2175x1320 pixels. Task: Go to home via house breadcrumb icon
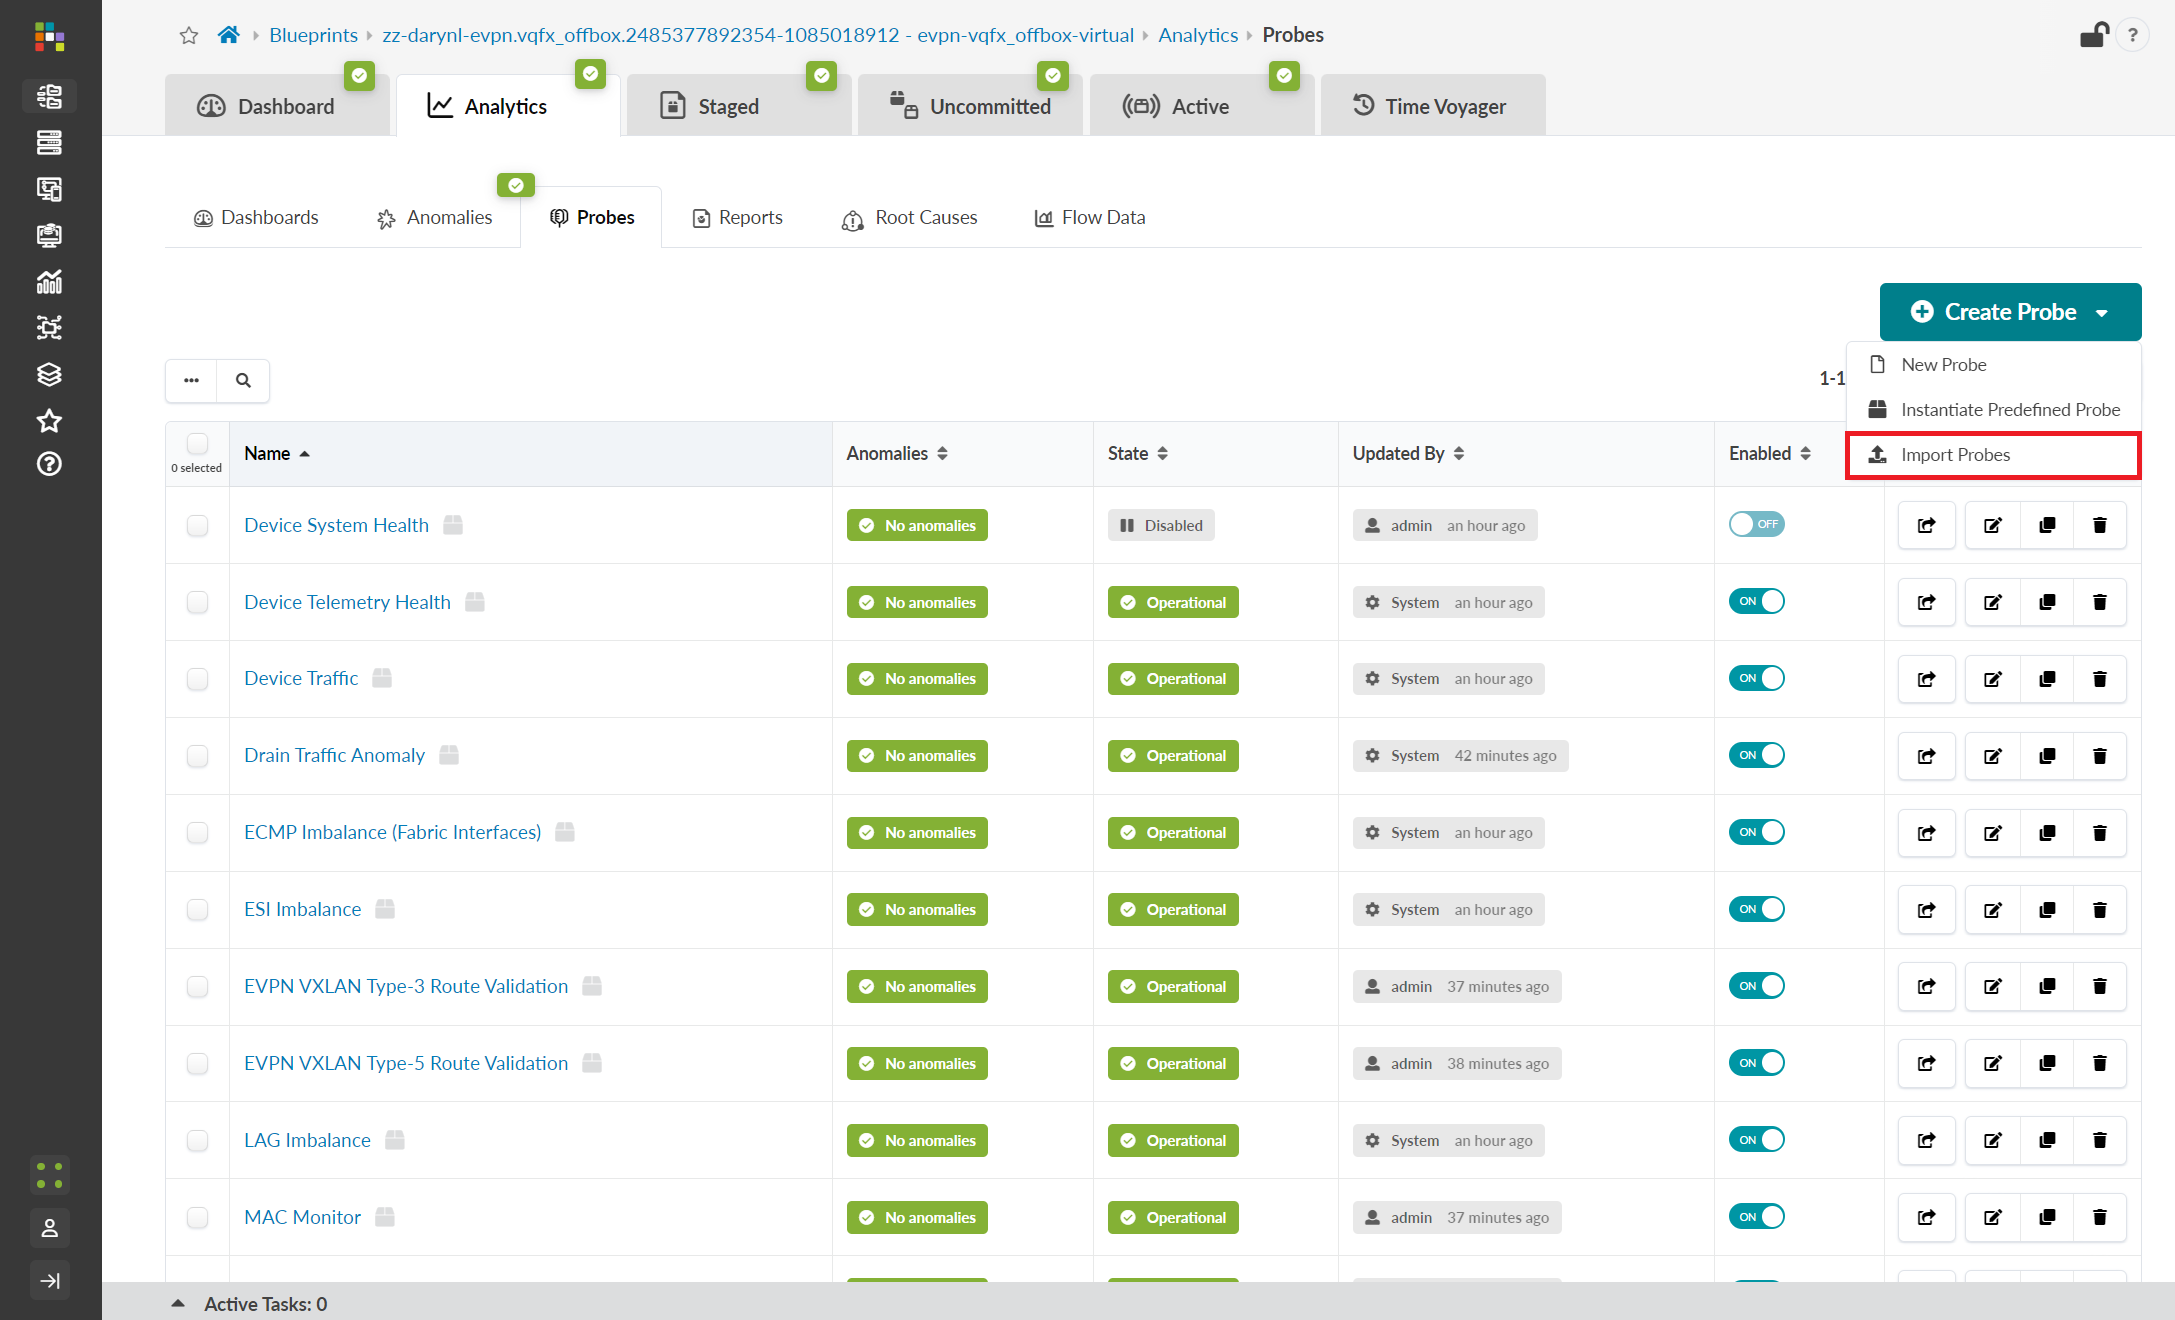click(x=228, y=35)
